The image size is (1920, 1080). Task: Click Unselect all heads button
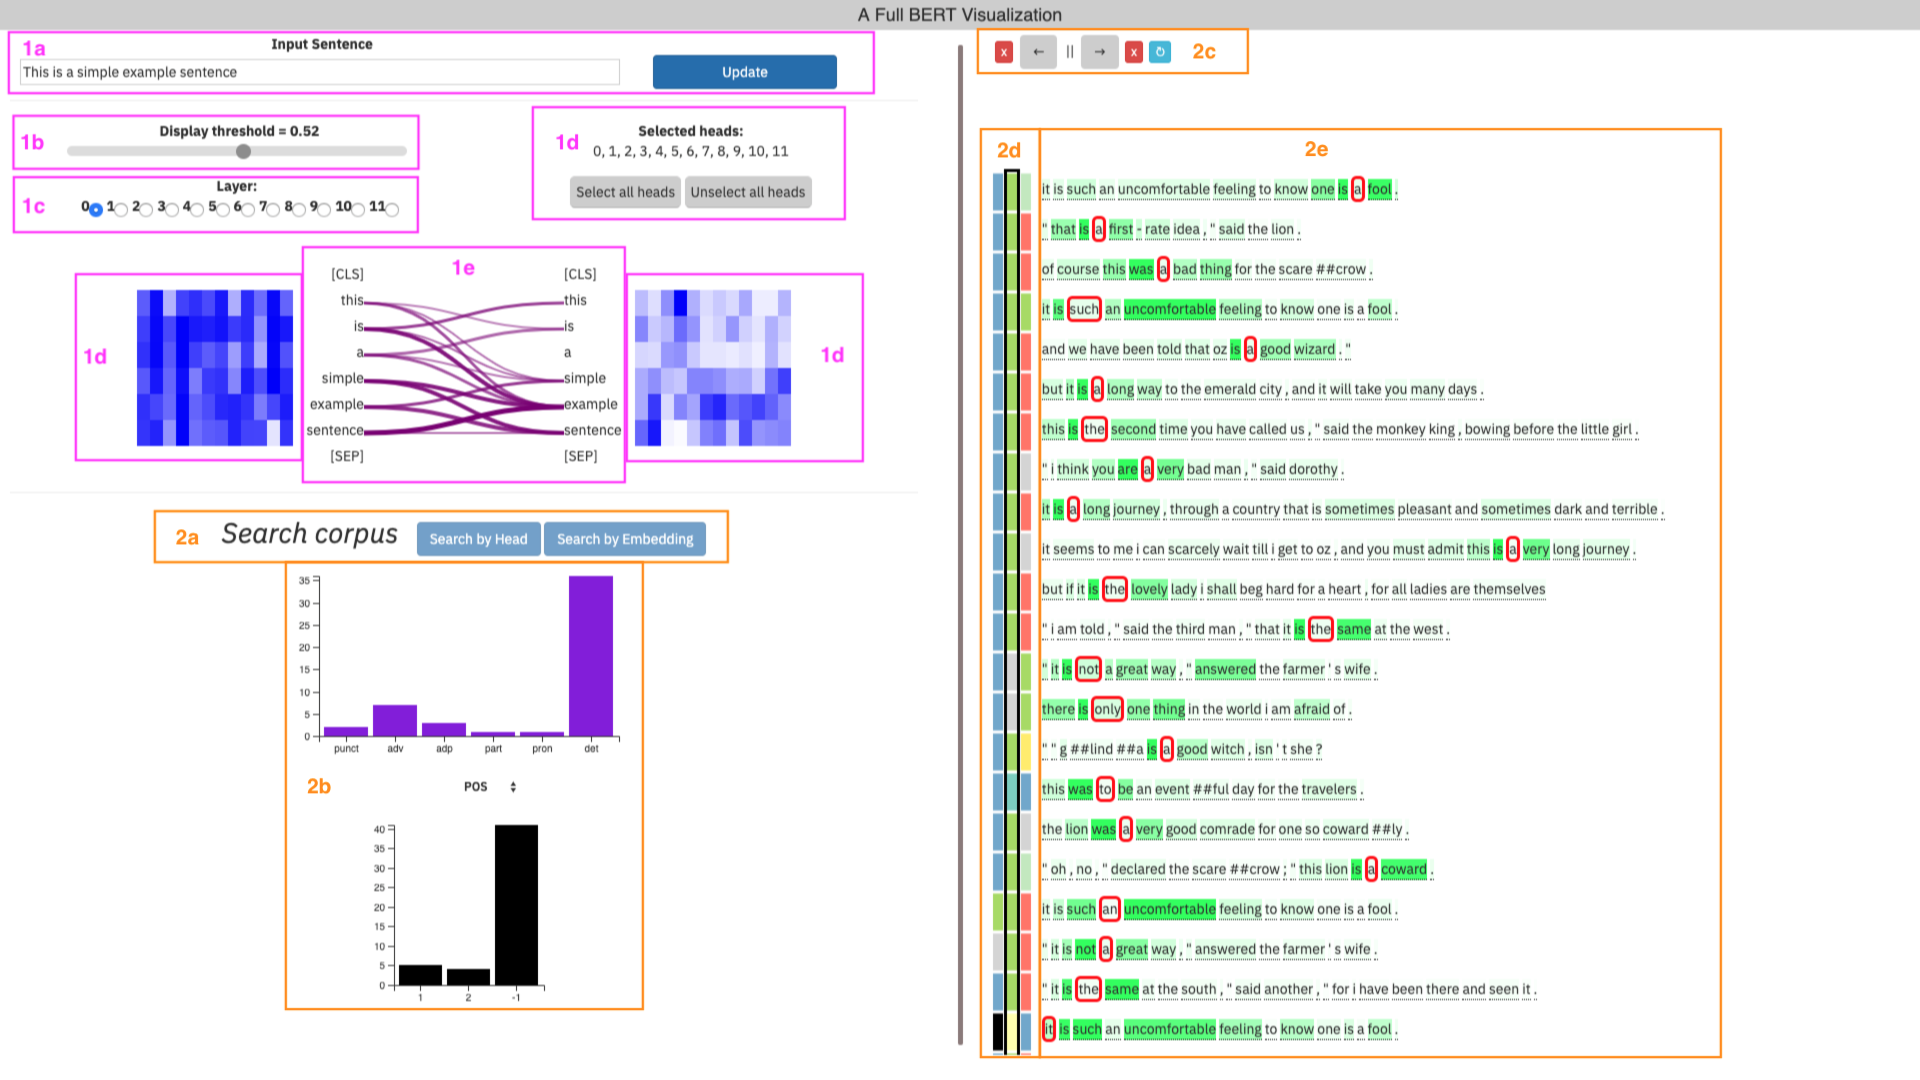click(x=747, y=192)
